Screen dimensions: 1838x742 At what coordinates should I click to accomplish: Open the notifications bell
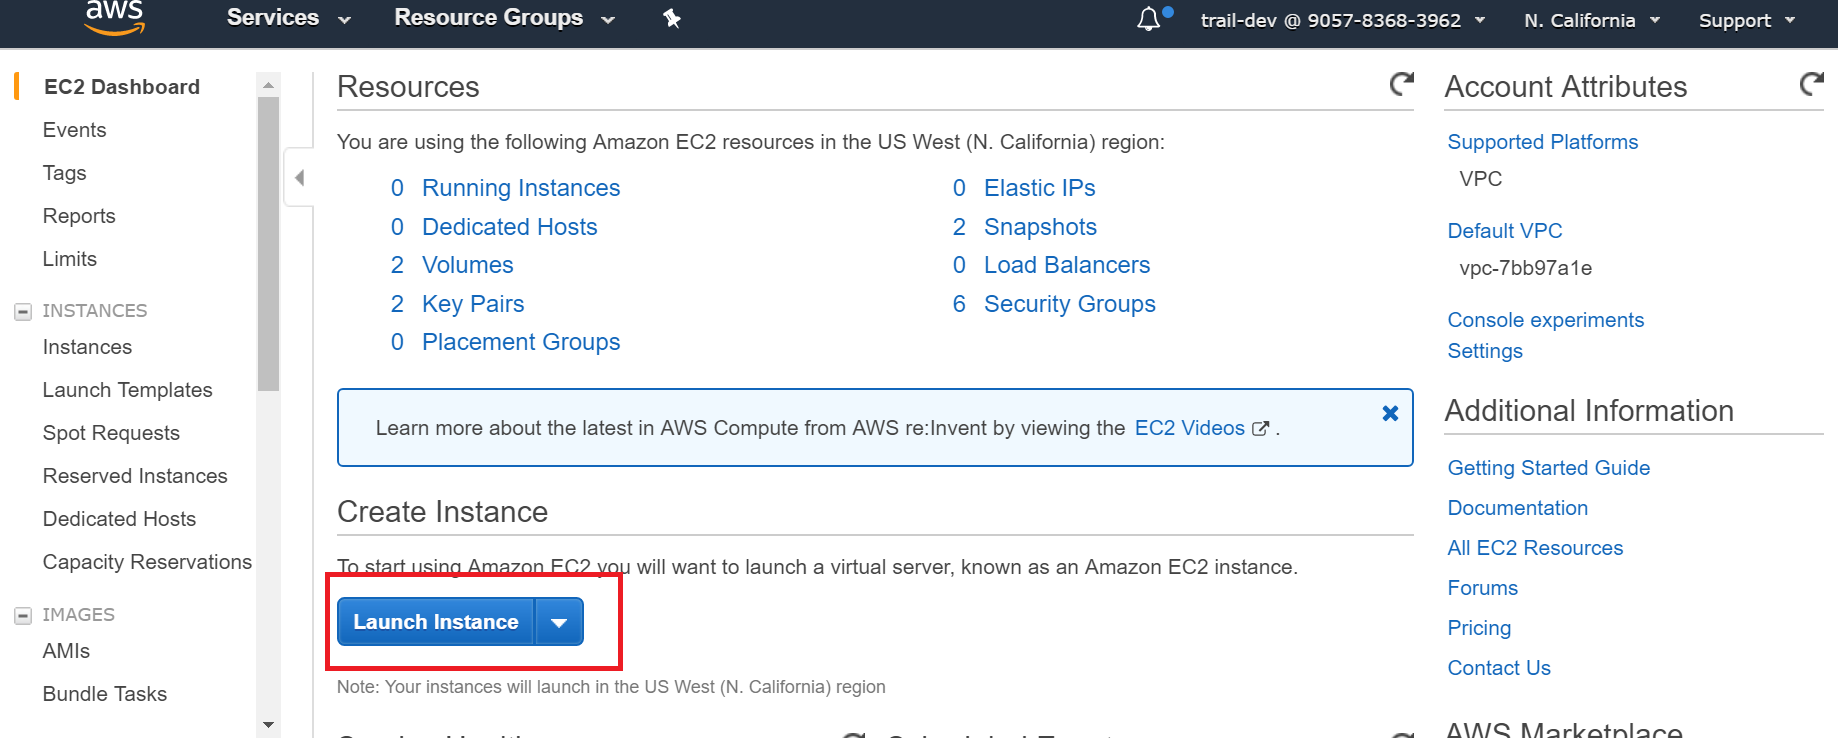click(1149, 19)
